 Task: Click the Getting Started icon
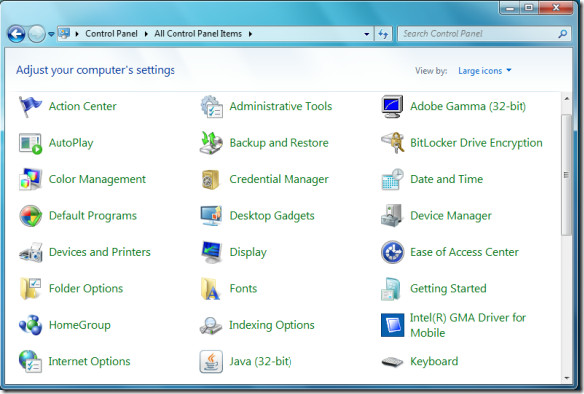391,289
